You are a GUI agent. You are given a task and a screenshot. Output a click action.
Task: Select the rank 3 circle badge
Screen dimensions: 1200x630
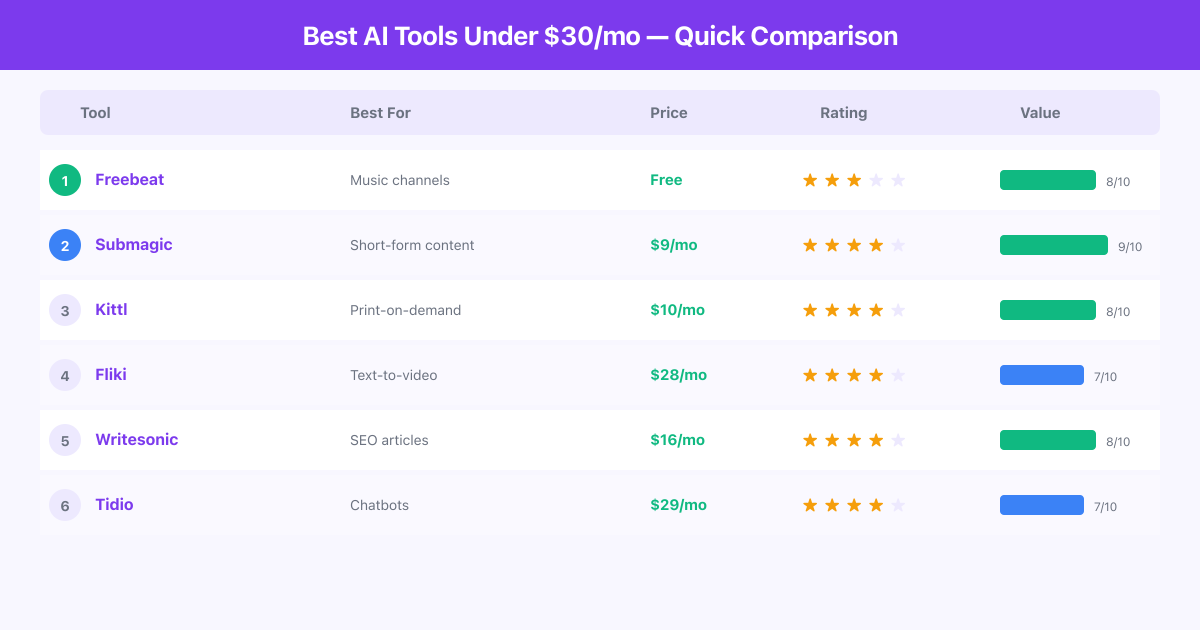pyautogui.click(x=65, y=310)
